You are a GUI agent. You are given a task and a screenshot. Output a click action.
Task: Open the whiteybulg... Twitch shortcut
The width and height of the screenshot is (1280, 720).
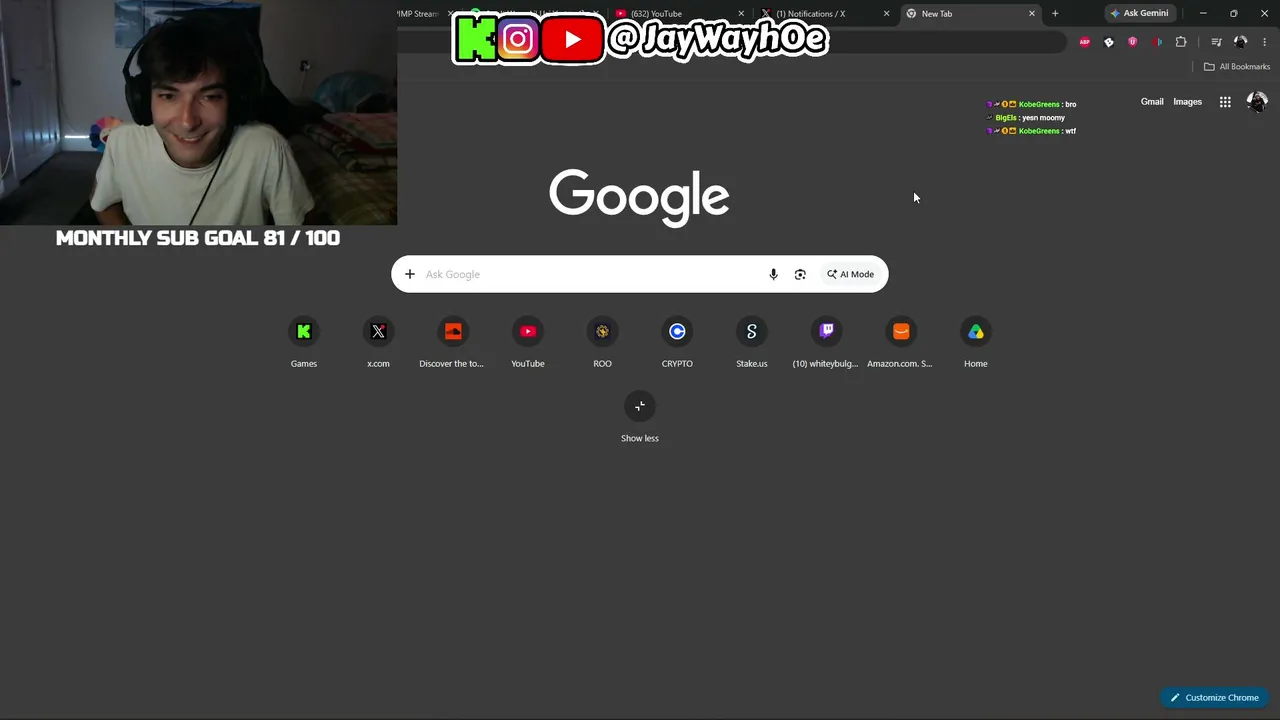click(x=826, y=343)
